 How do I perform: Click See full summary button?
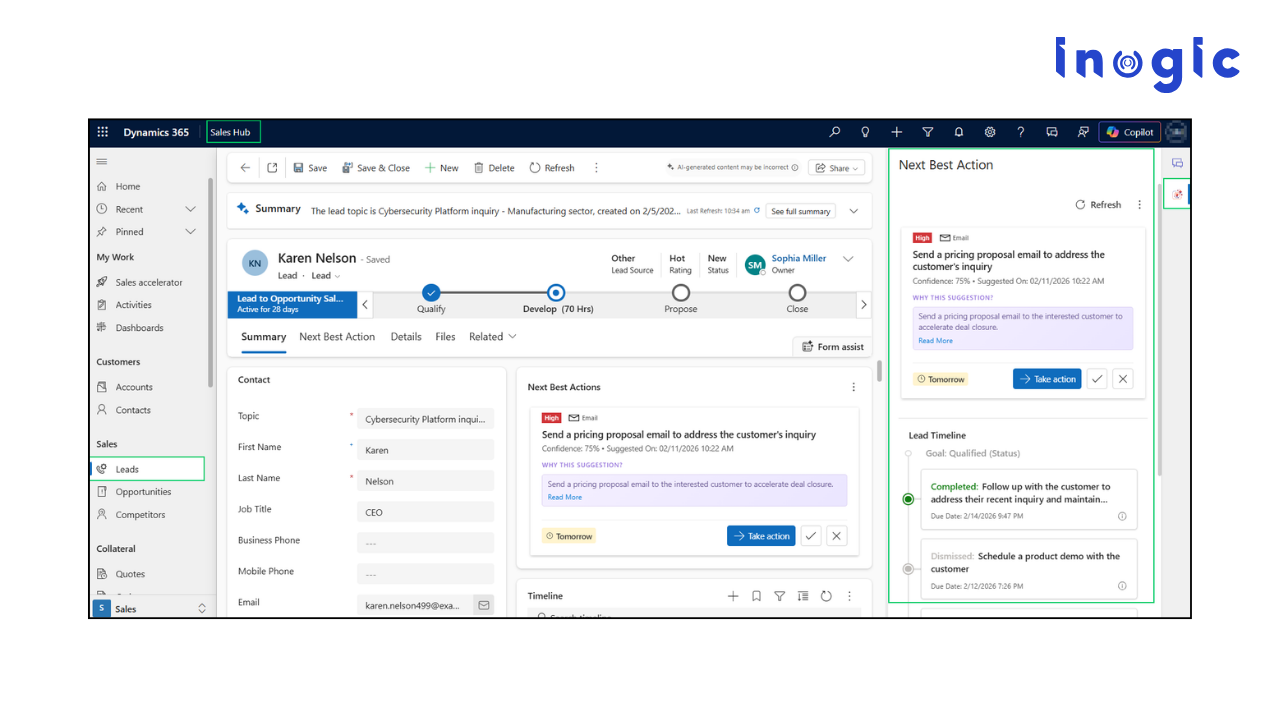tap(802, 211)
